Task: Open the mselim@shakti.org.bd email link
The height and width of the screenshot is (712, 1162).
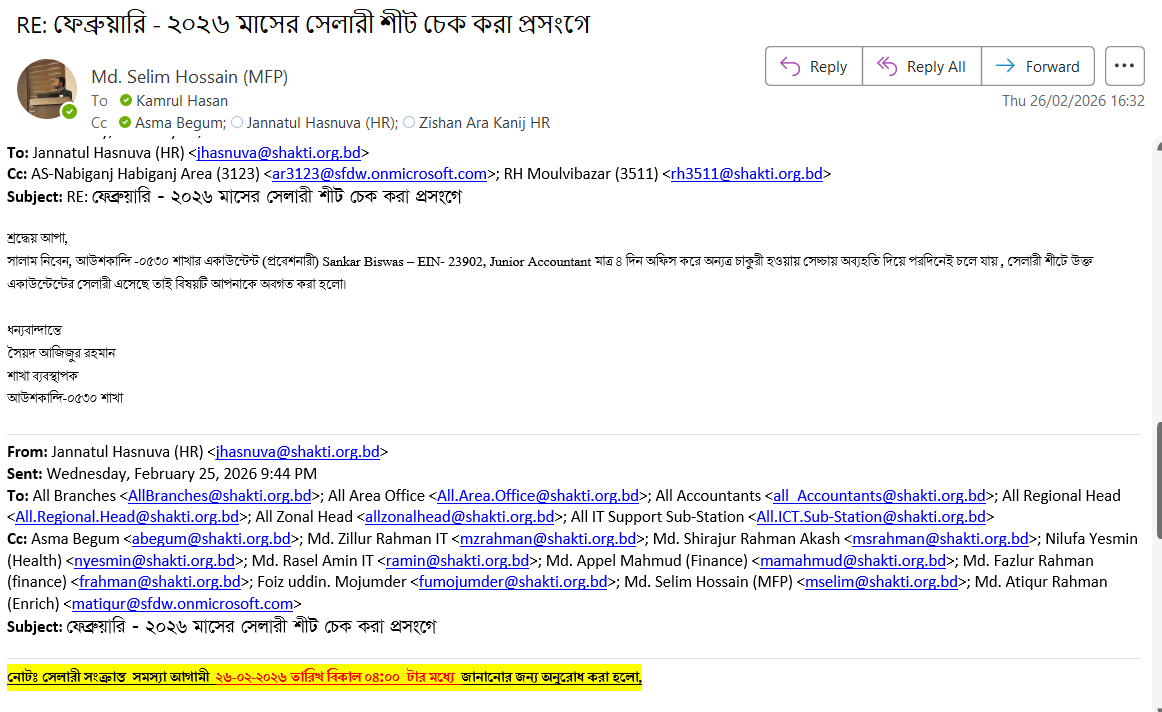Action: tap(881, 582)
